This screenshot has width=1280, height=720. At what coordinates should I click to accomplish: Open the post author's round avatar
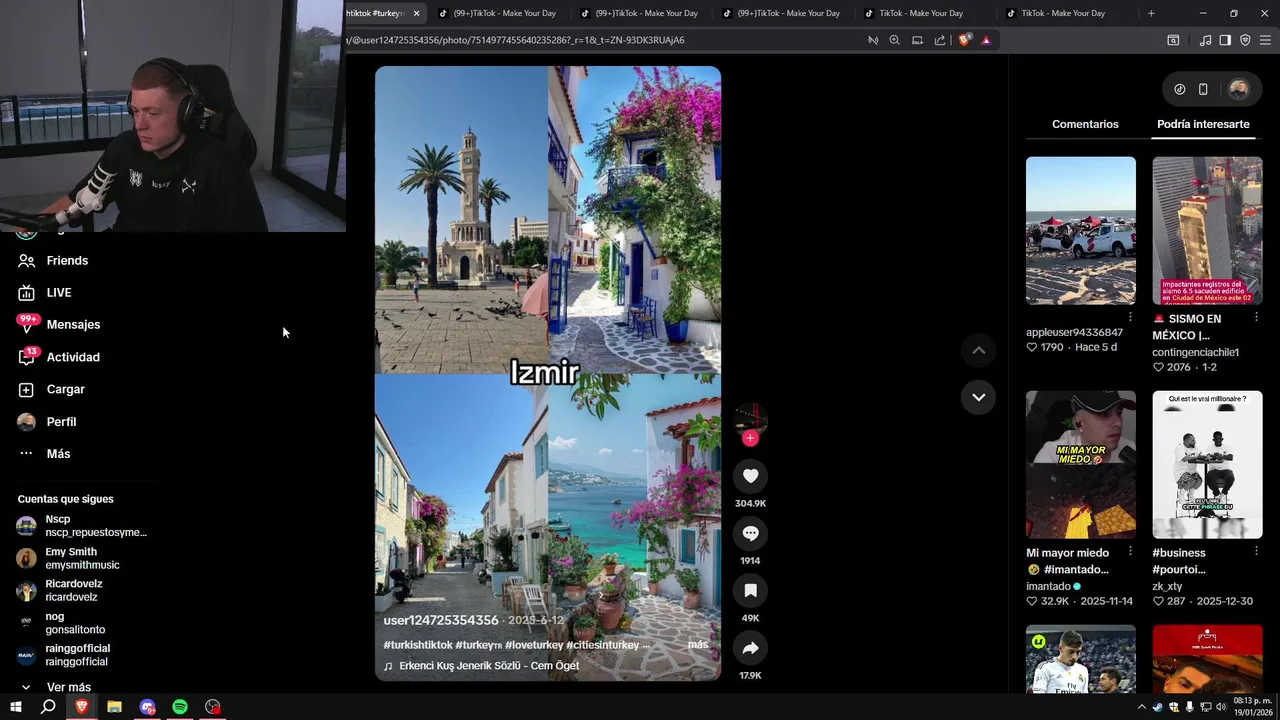click(750, 418)
